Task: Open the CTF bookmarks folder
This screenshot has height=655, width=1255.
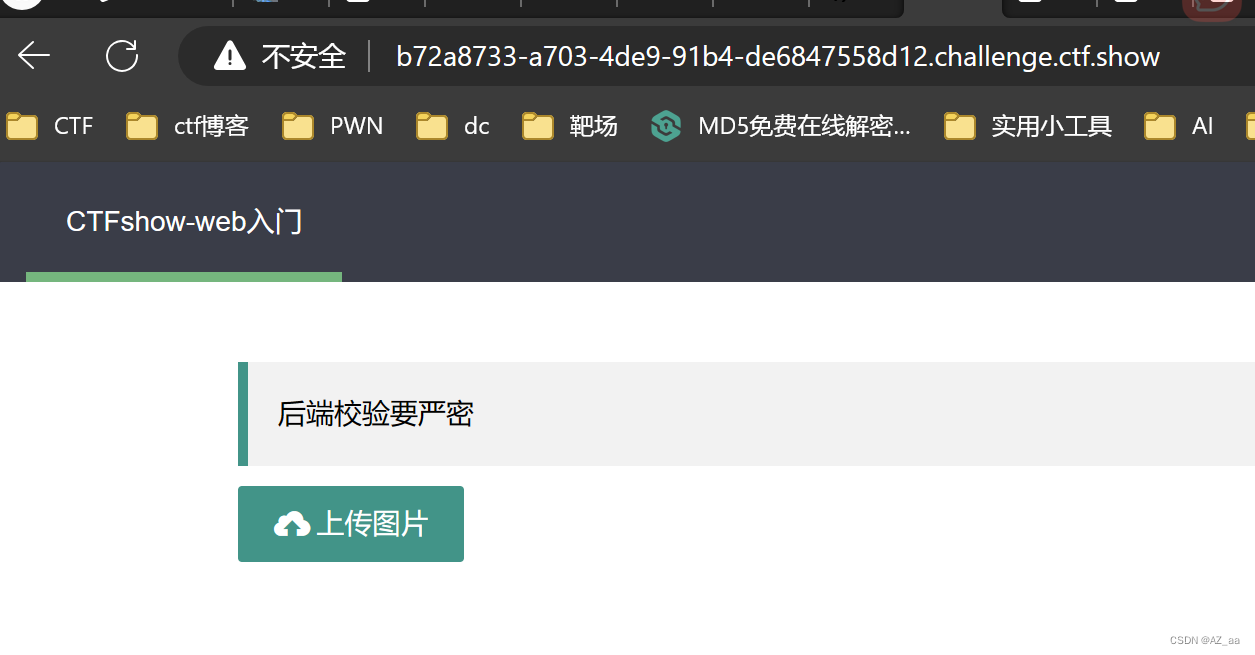Action: point(50,126)
